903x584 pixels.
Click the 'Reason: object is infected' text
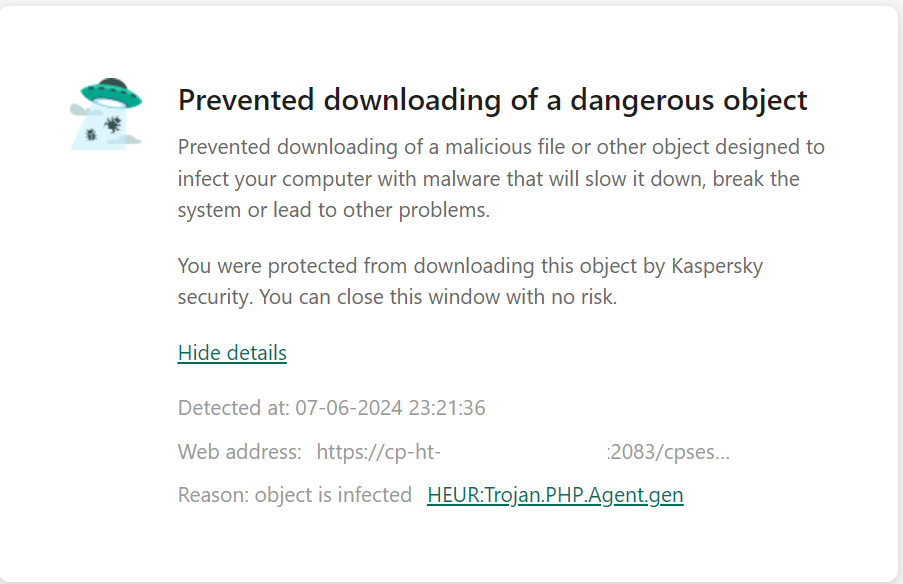pyautogui.click(x=294, y=495)
